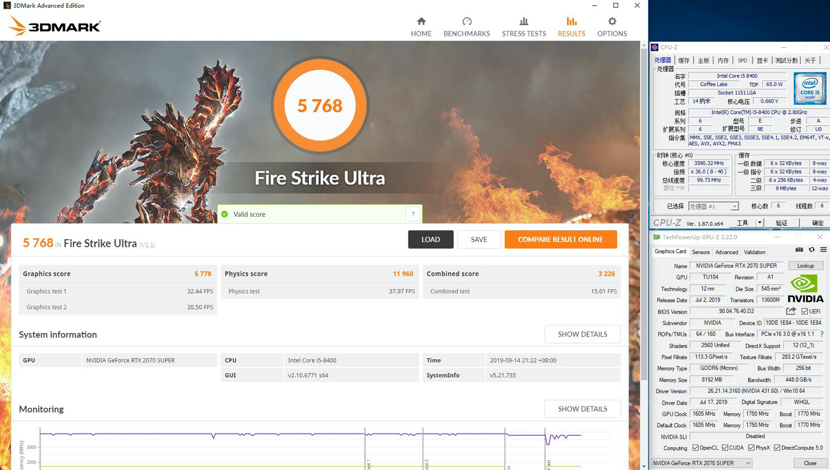
Task: Open the SPD tab in CPU-Z
Action: pos(742,60)
